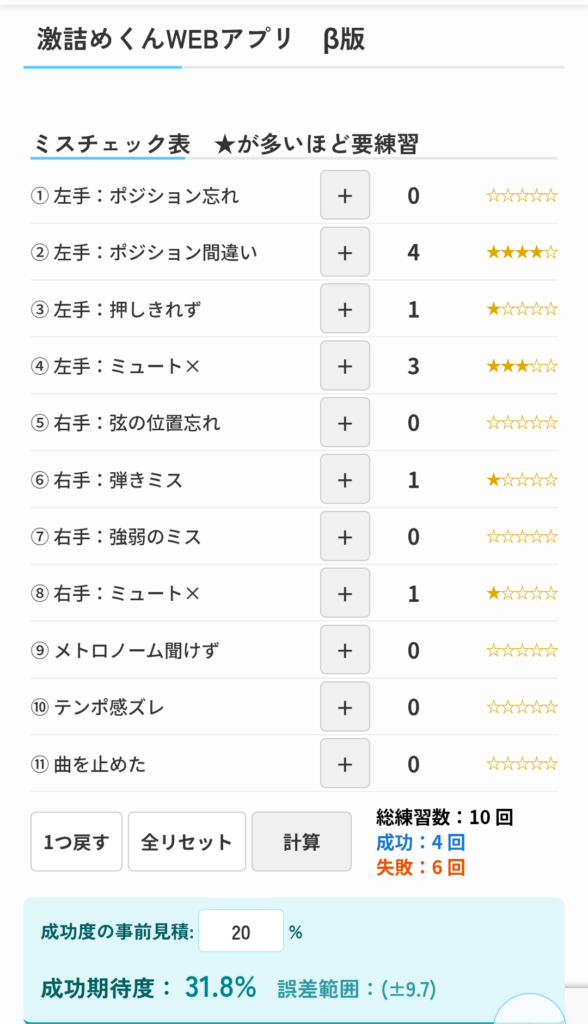
Task: Increment the 左手：ポジション忘れ counter
Action: pos(345,195)
